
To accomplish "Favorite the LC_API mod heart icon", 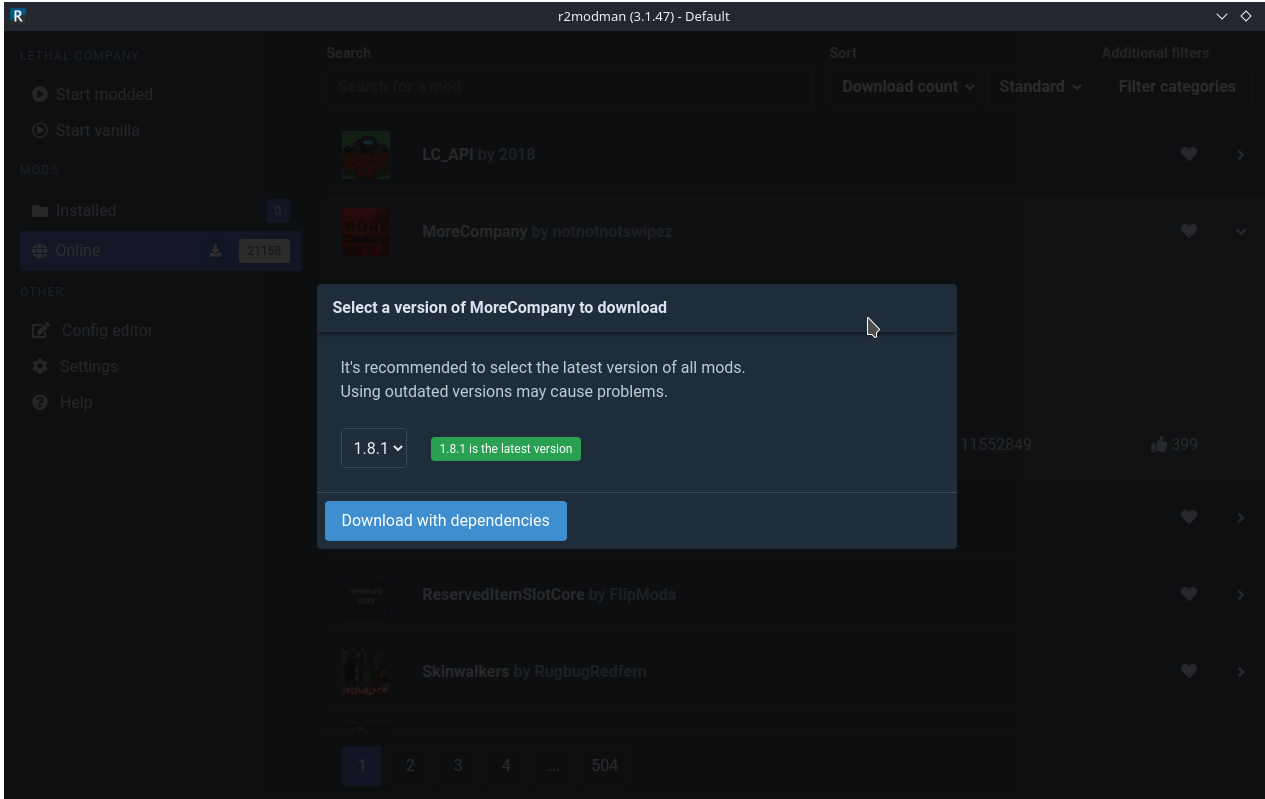I will point(1188,154).
